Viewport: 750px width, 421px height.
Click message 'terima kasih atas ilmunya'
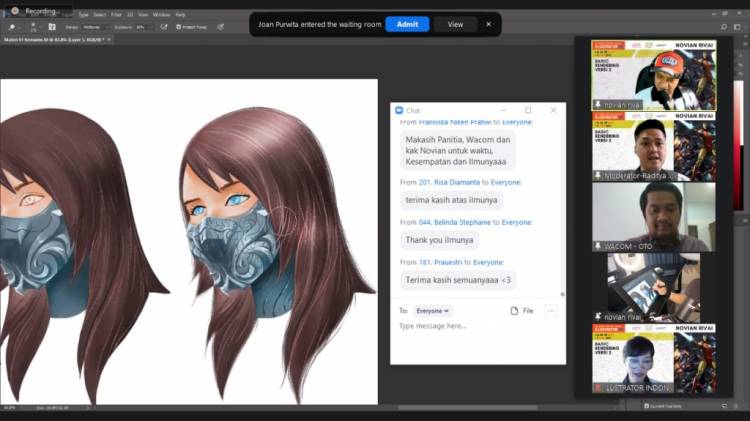[x=452, y=200]
